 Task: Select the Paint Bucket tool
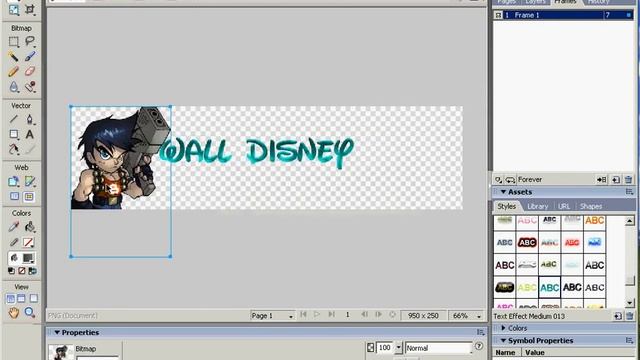click(30, 227)
